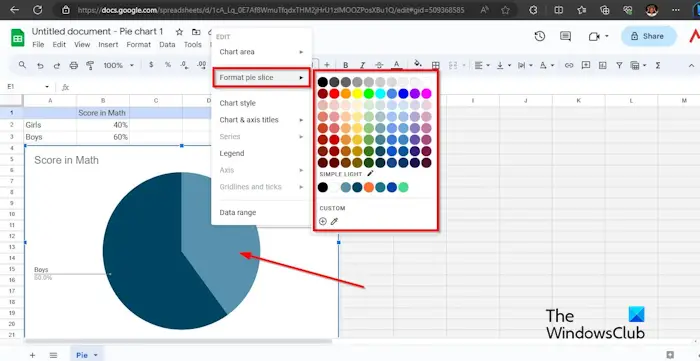
Task: Click the functions sigma icon
Action: pyautogui.click(x=658, y=66)
